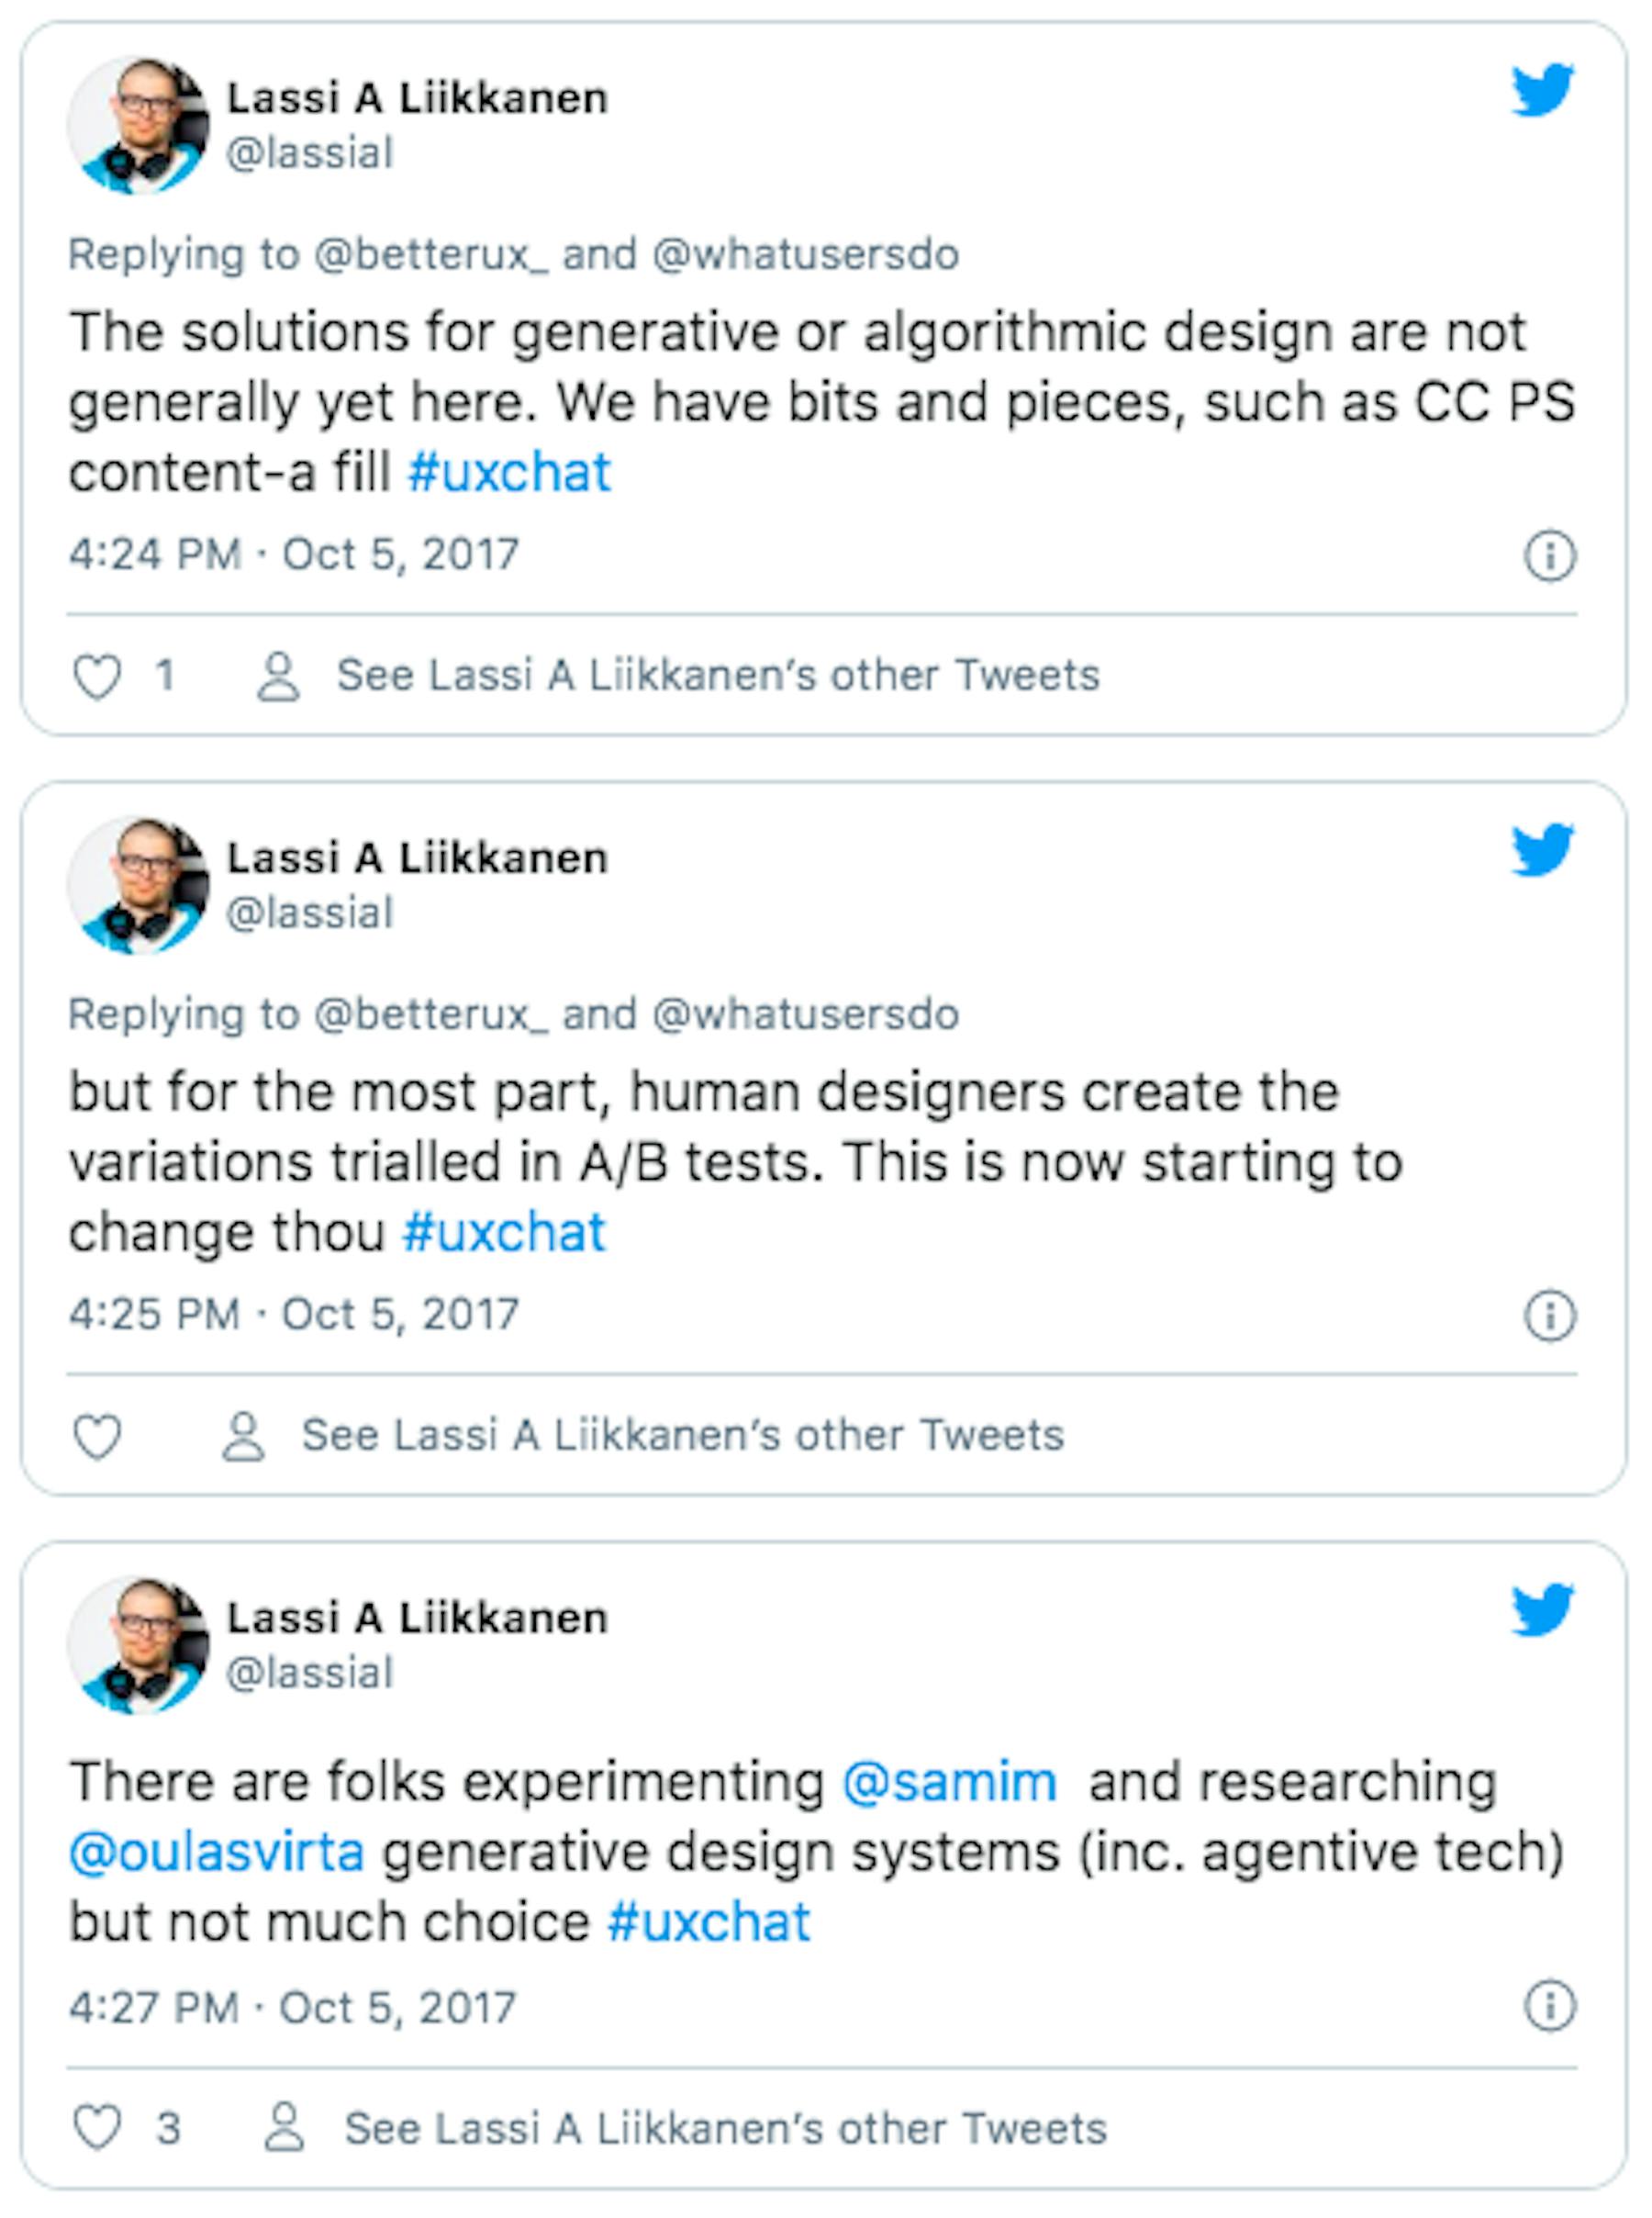Click the Twitter bird icon in the second tweet

1542,849
